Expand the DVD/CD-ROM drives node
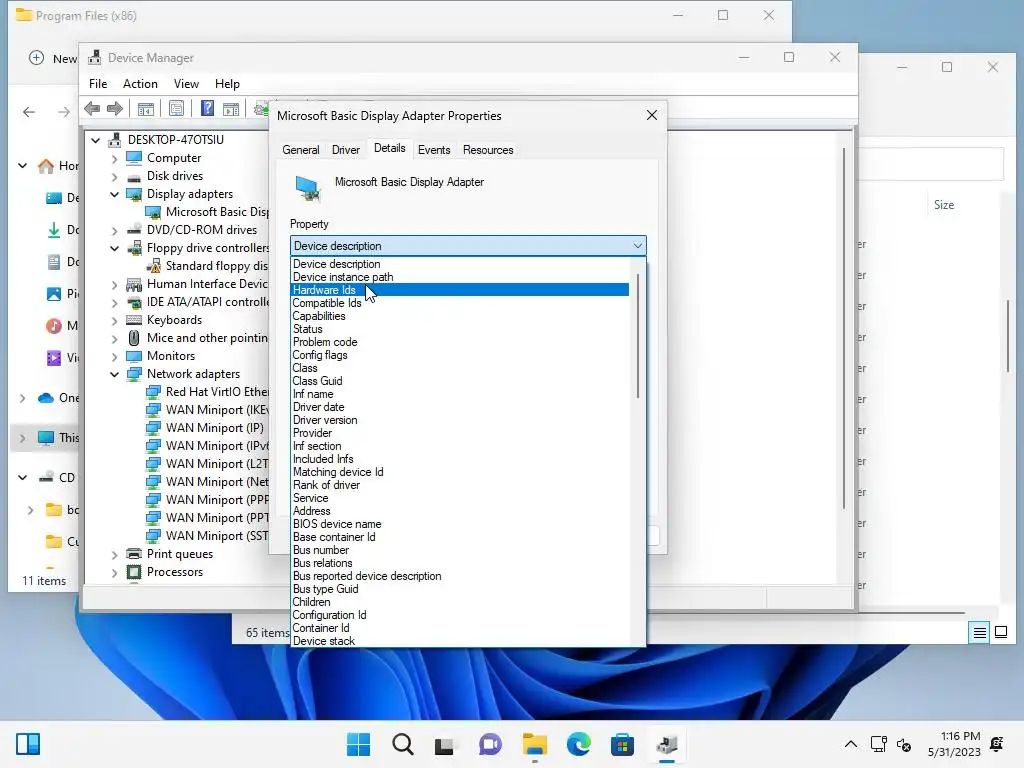This screenshot has height=768, width=1024. tap(114, 230)
